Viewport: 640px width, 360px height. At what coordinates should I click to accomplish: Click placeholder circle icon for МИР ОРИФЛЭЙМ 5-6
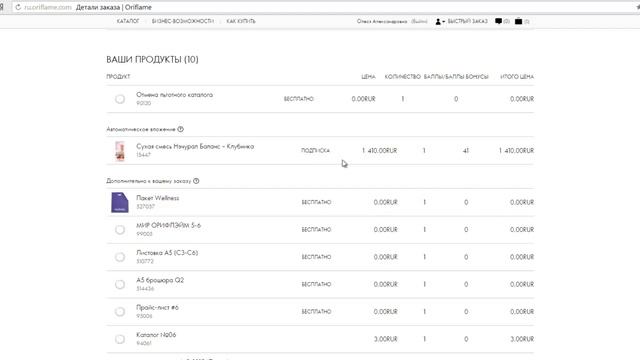(x=120, y=230)
